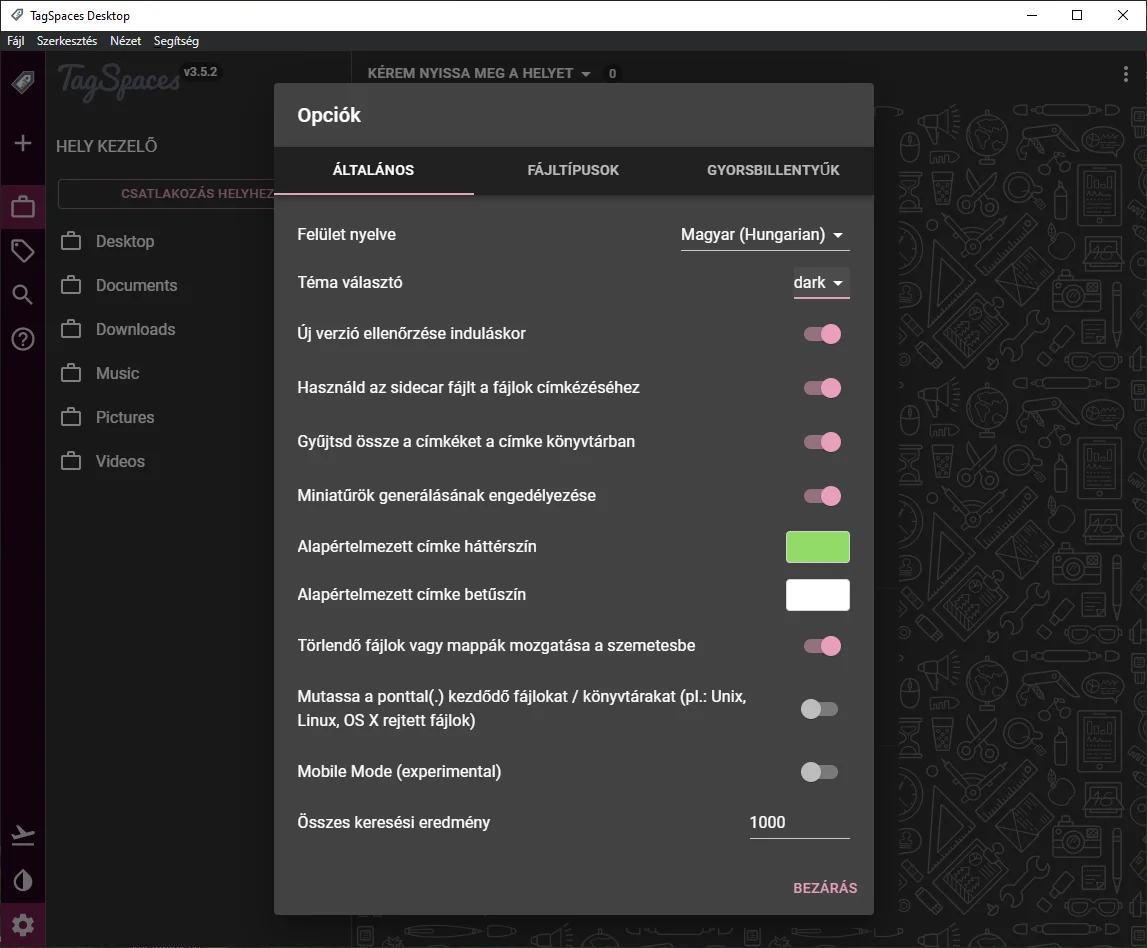
Task: Enable Mobile Mode (experimental) switch
Action: 819,772
